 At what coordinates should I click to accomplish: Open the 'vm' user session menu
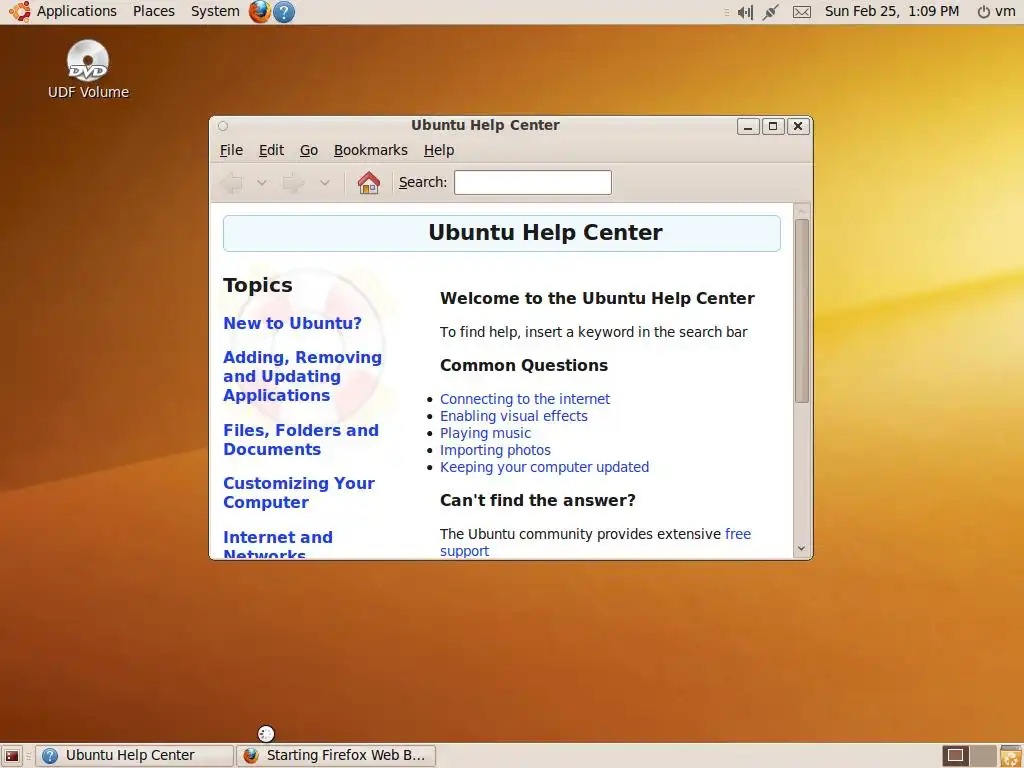(1005, 12)
